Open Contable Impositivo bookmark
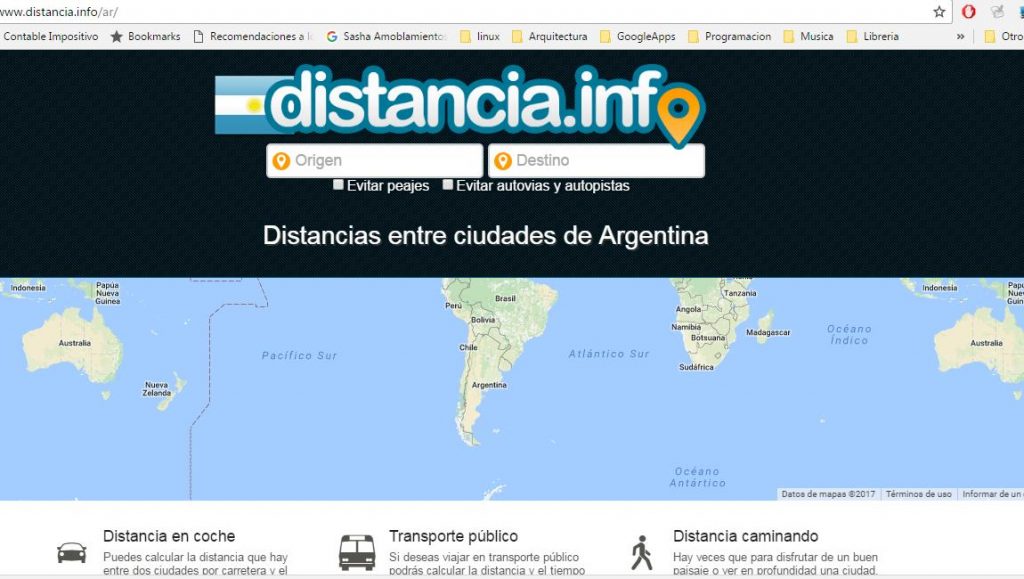This screenshot has width=1024, height=579. [50, 37]
